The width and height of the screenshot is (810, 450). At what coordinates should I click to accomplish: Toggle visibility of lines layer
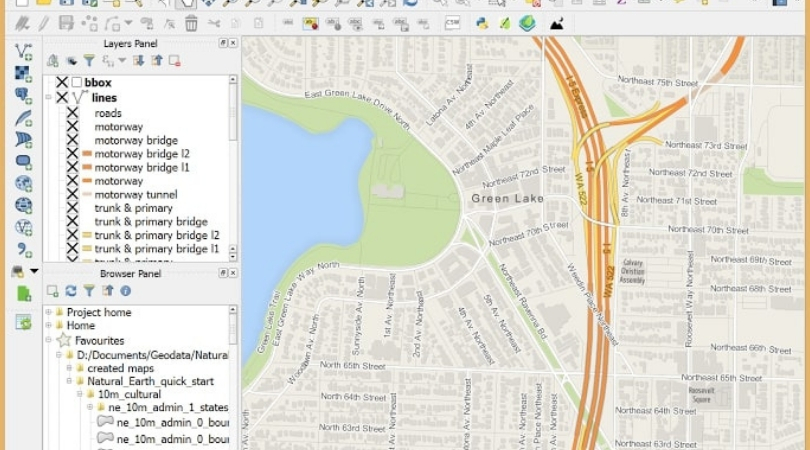pyautogui.click(x=62, y=98)
